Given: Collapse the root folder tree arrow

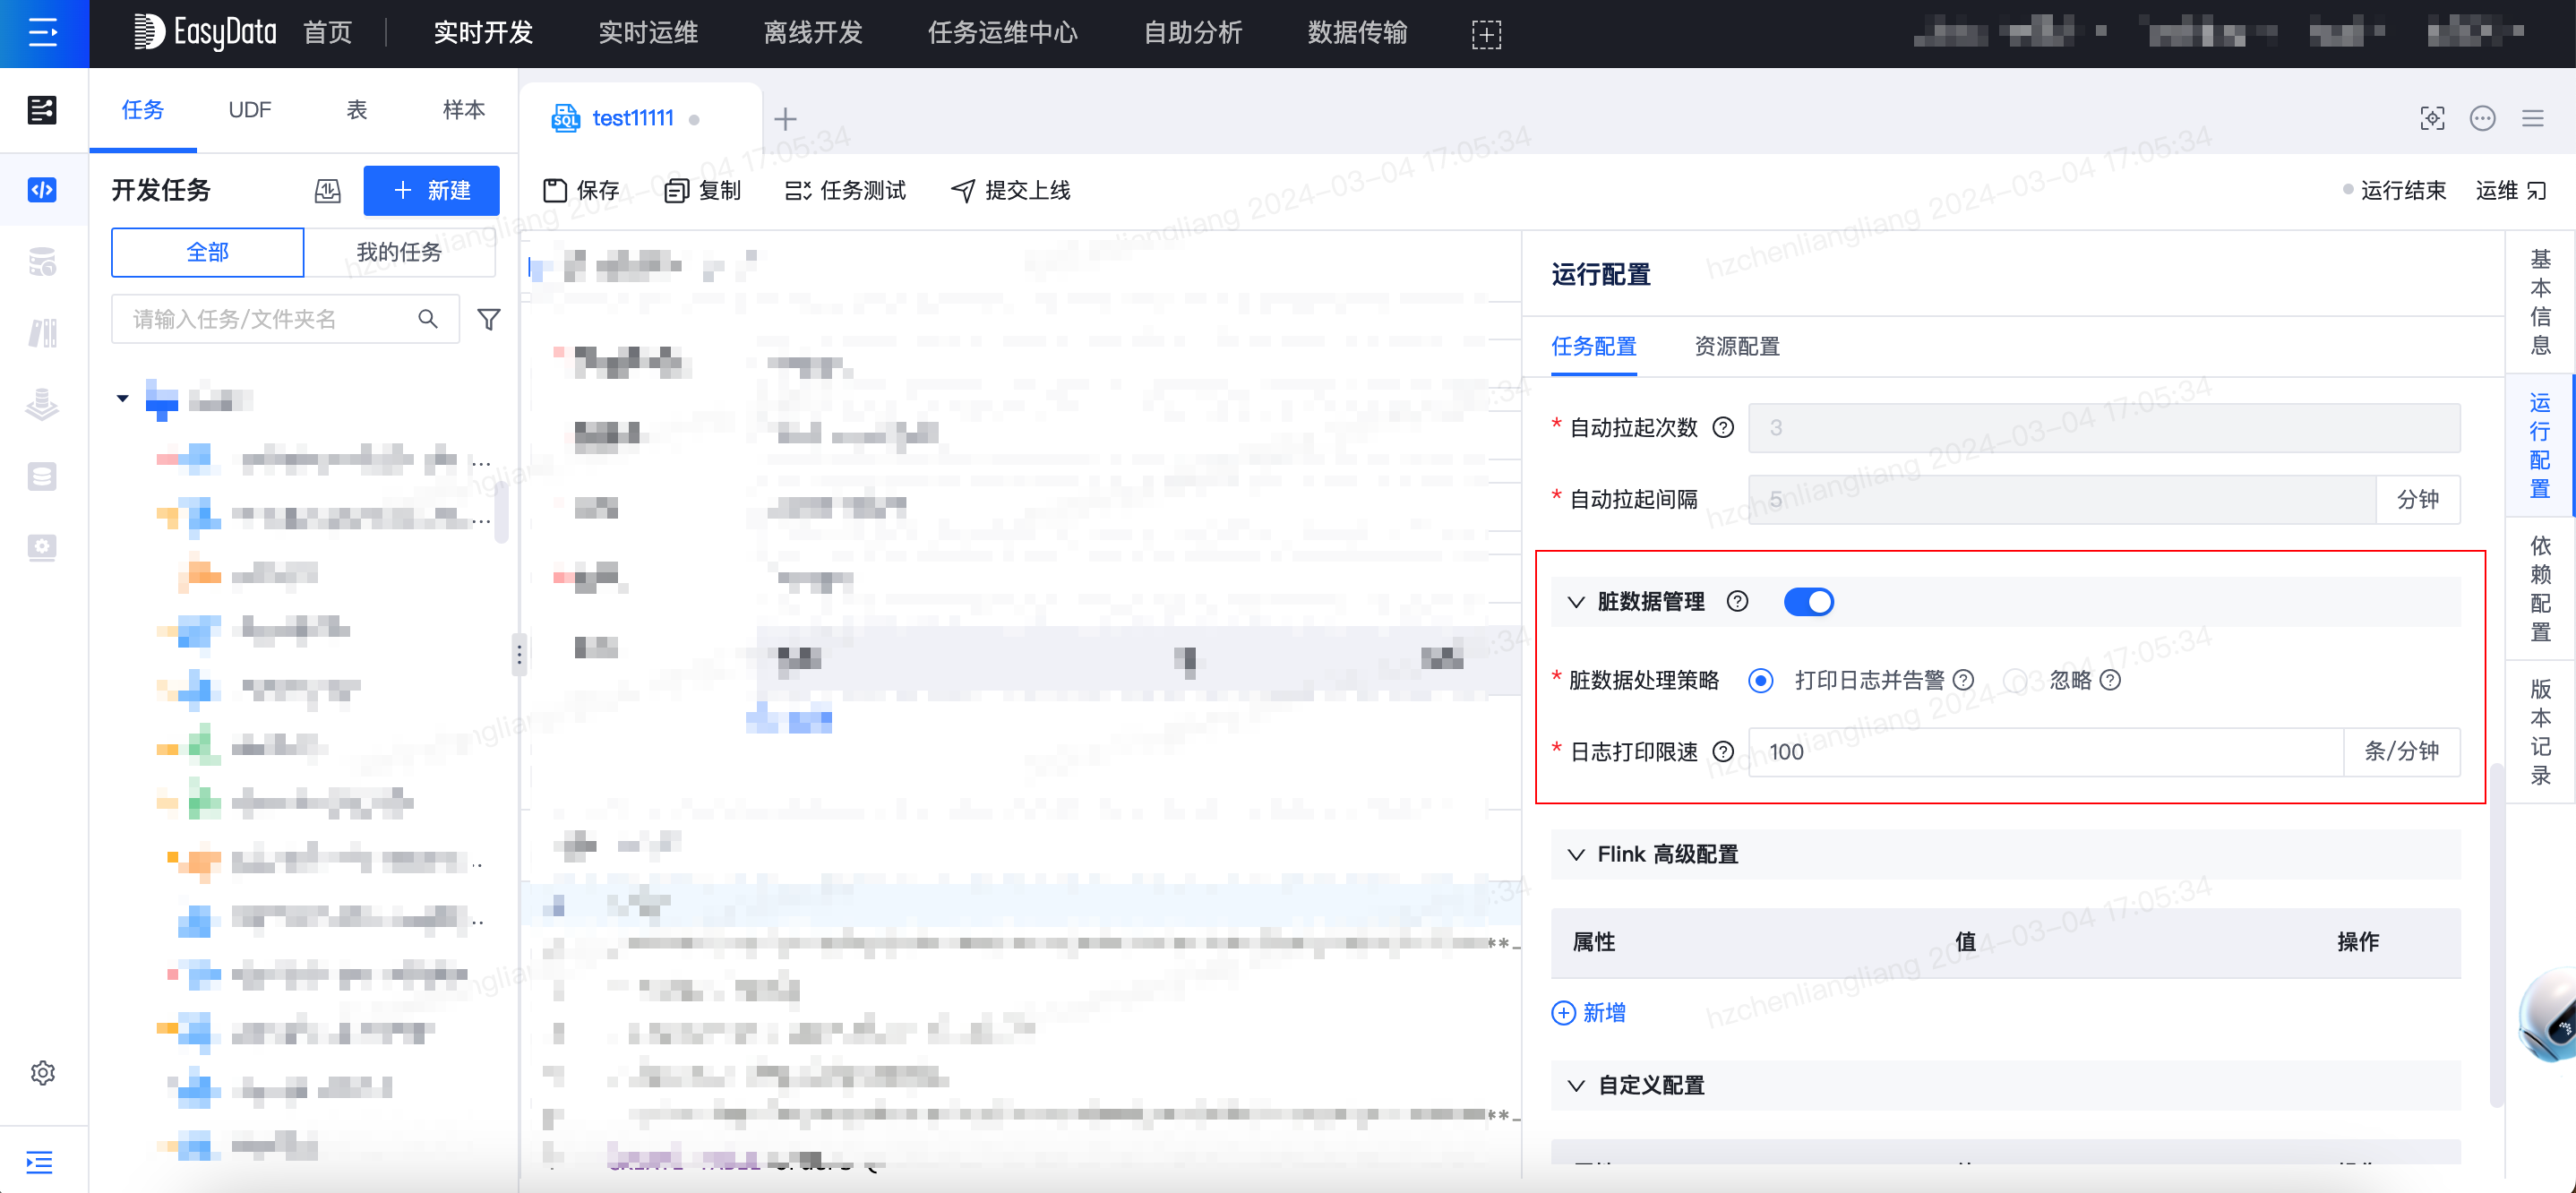Looking at the screenshot, I should point(122,398).
